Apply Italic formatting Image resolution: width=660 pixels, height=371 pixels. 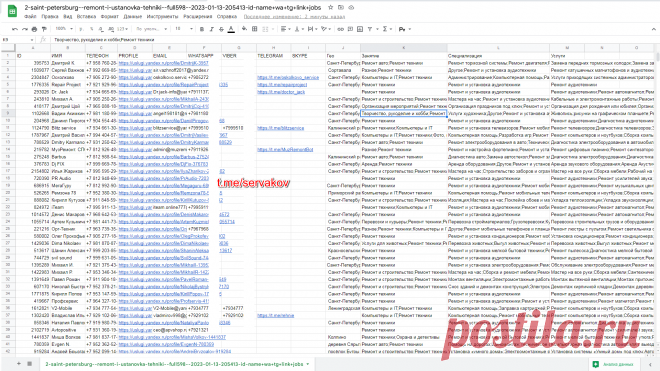click(x=211, y=29)
